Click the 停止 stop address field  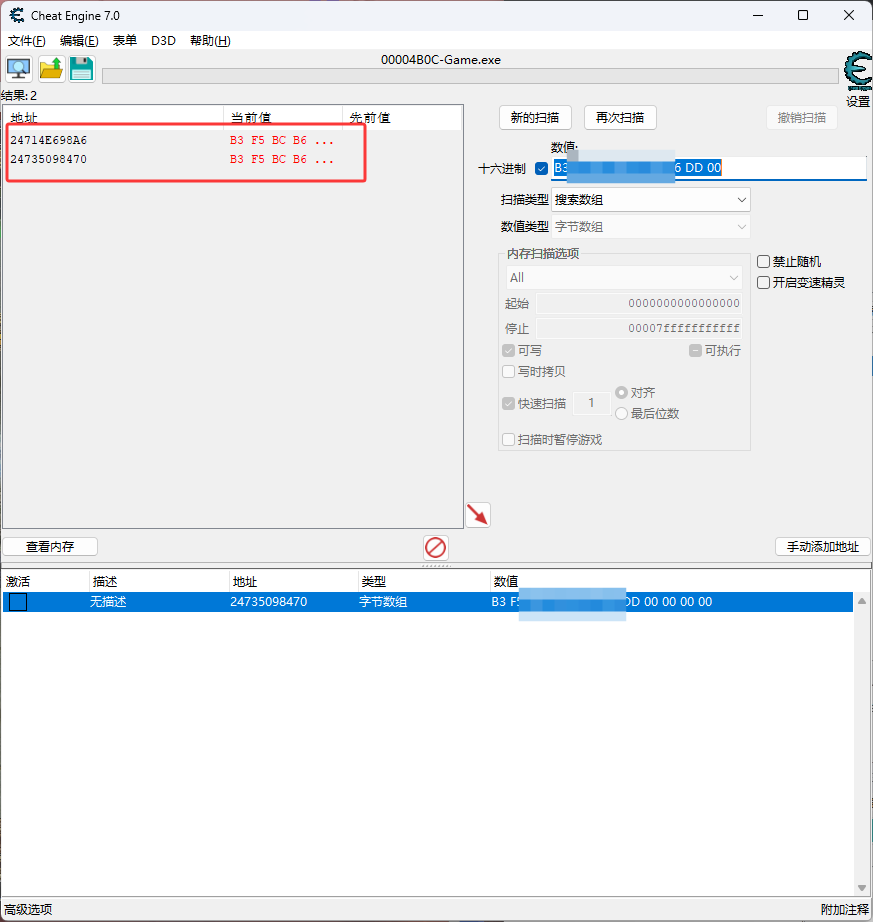(x=639, y=328)
